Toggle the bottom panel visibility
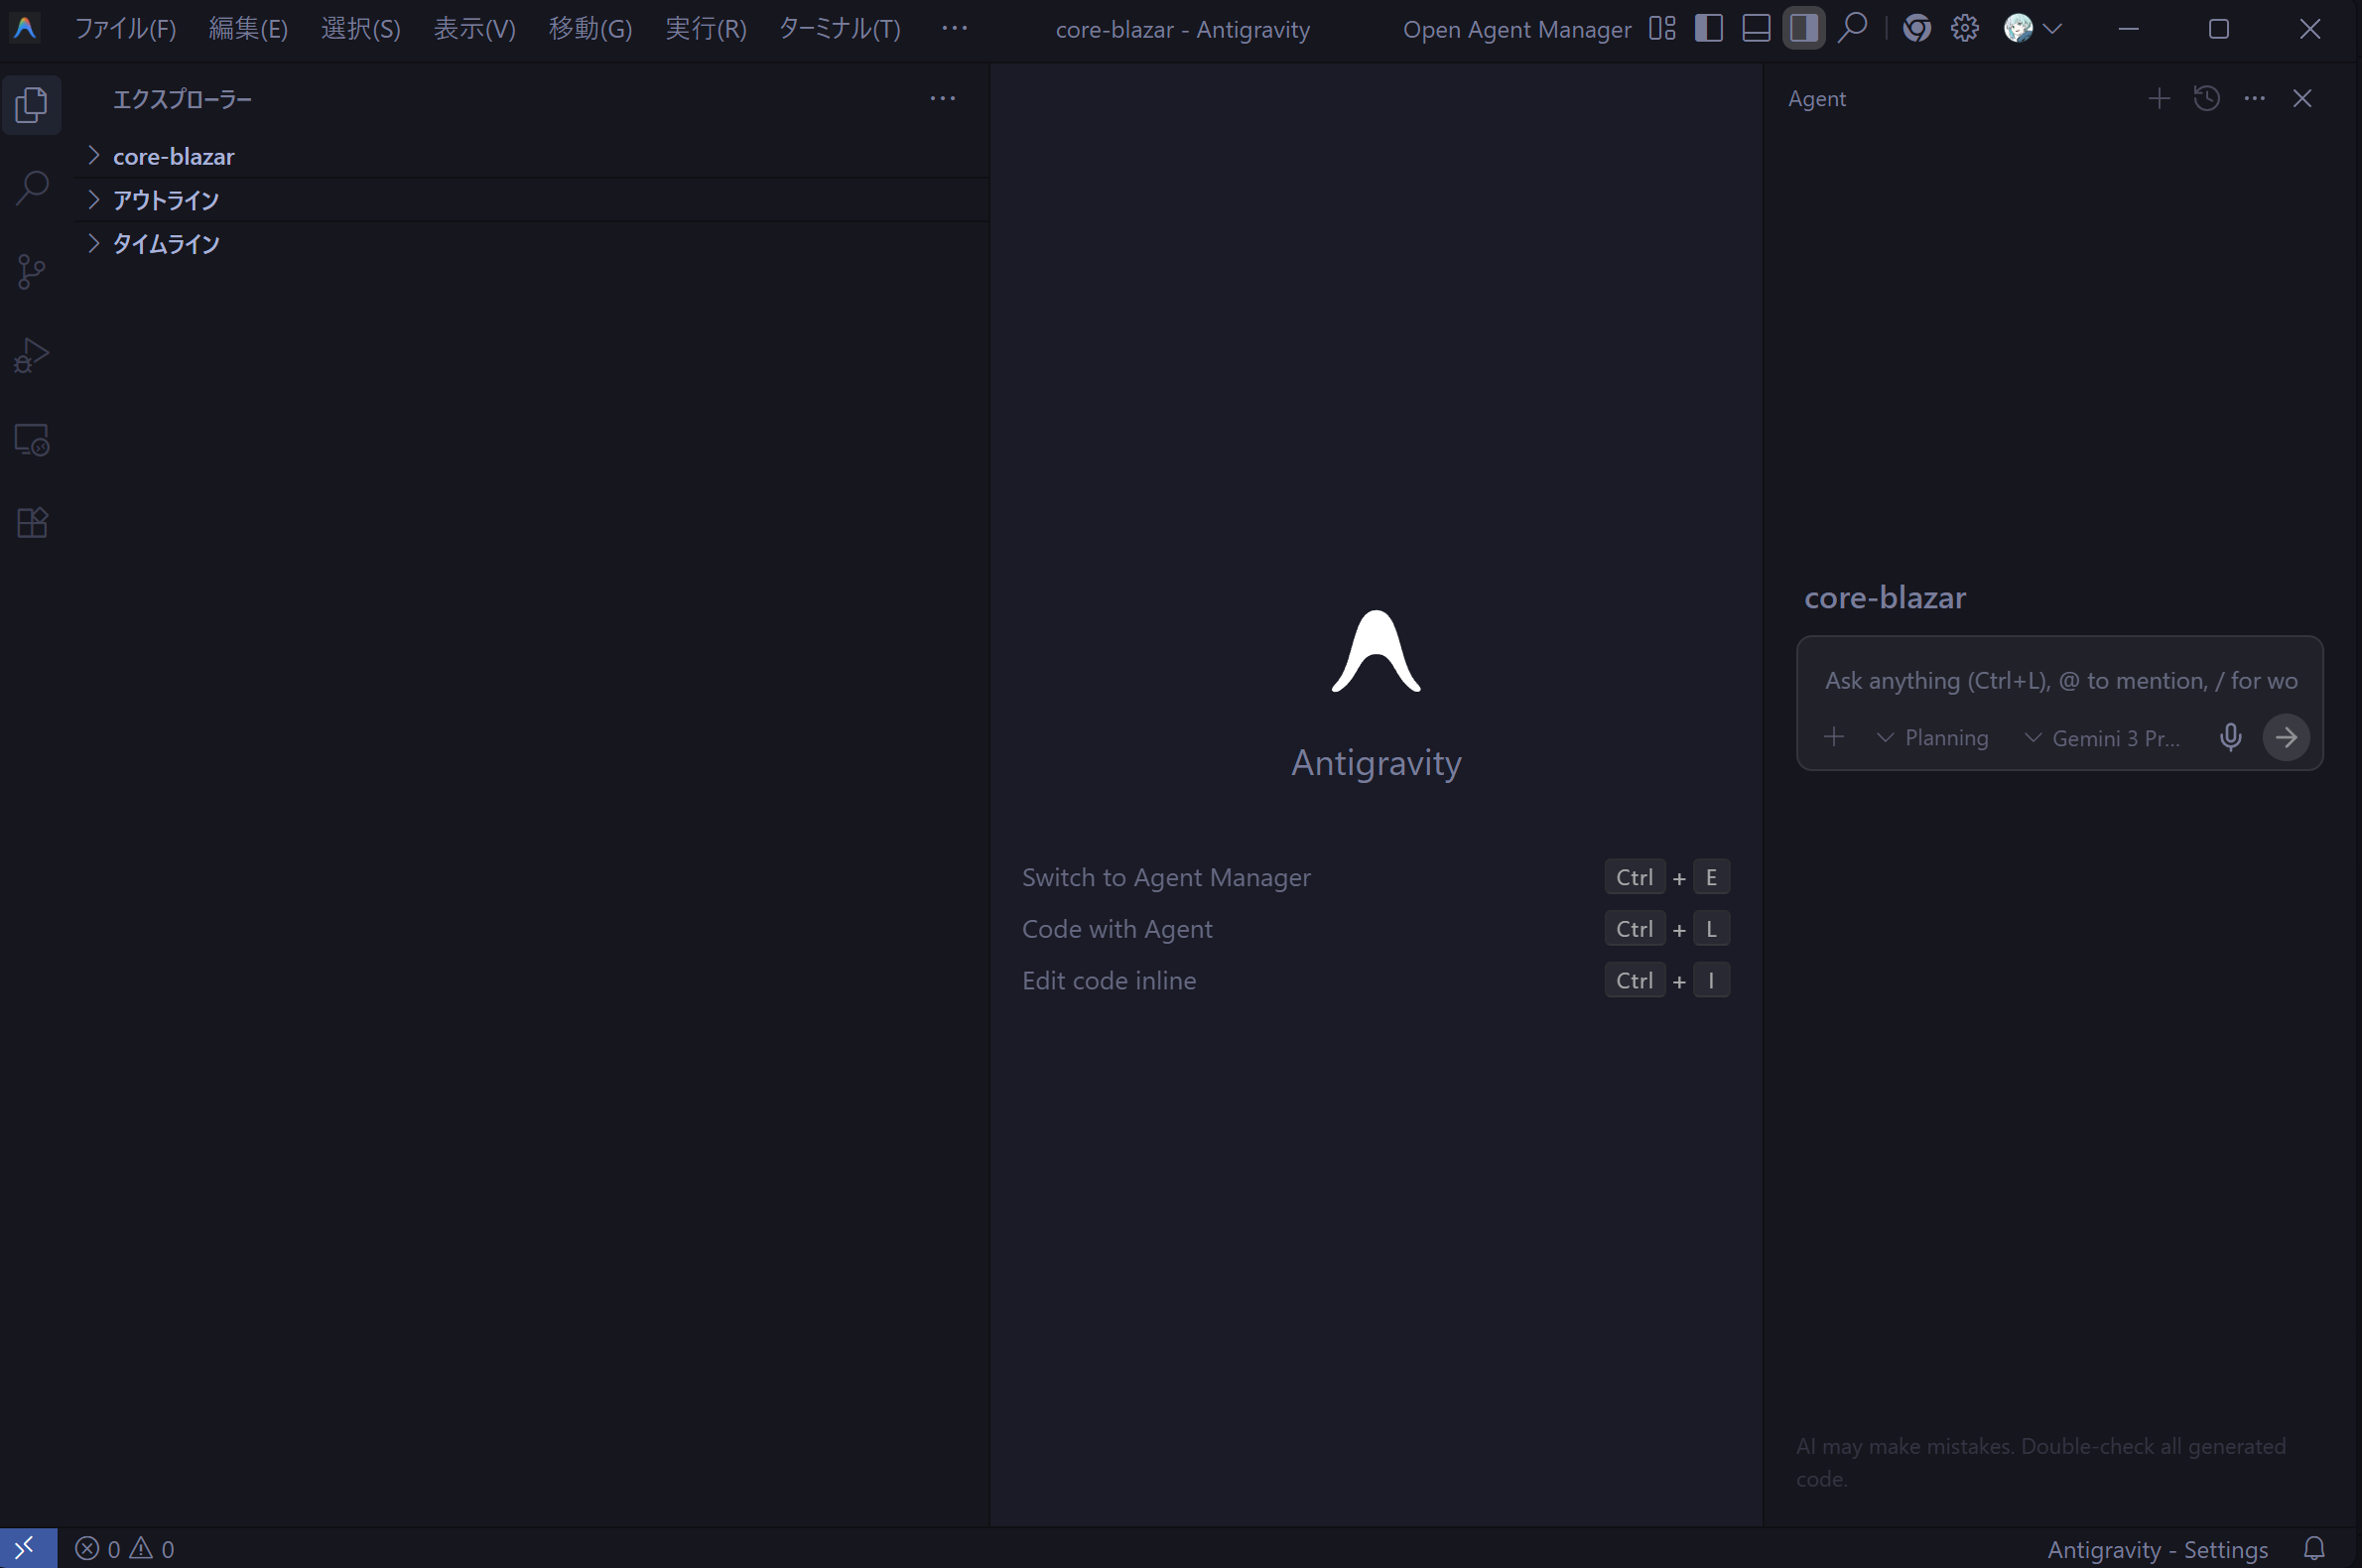This screenshot has height=1568, width=2362. pos(1756,28)
